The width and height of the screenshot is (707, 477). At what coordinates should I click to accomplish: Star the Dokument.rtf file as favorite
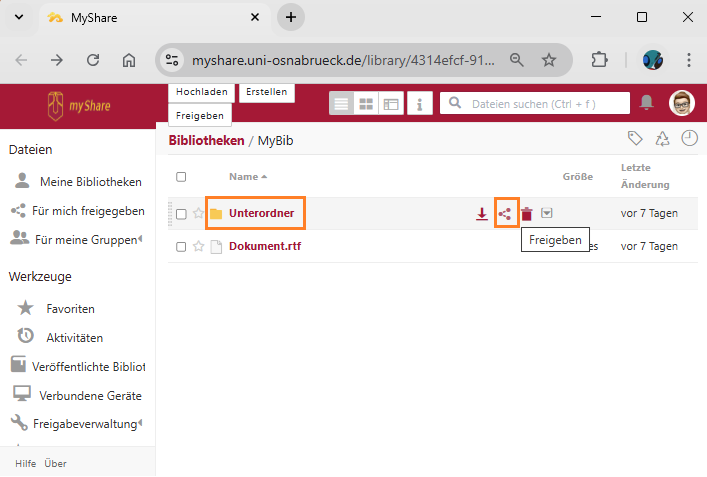tap(198, 246)
